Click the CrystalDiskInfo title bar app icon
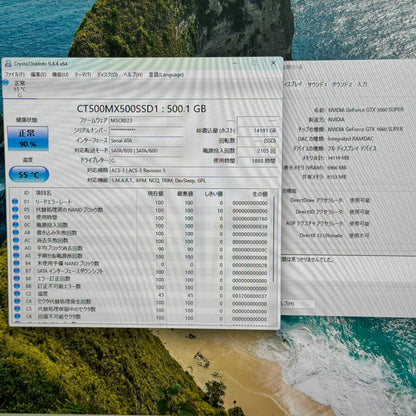 coord(8,64)
